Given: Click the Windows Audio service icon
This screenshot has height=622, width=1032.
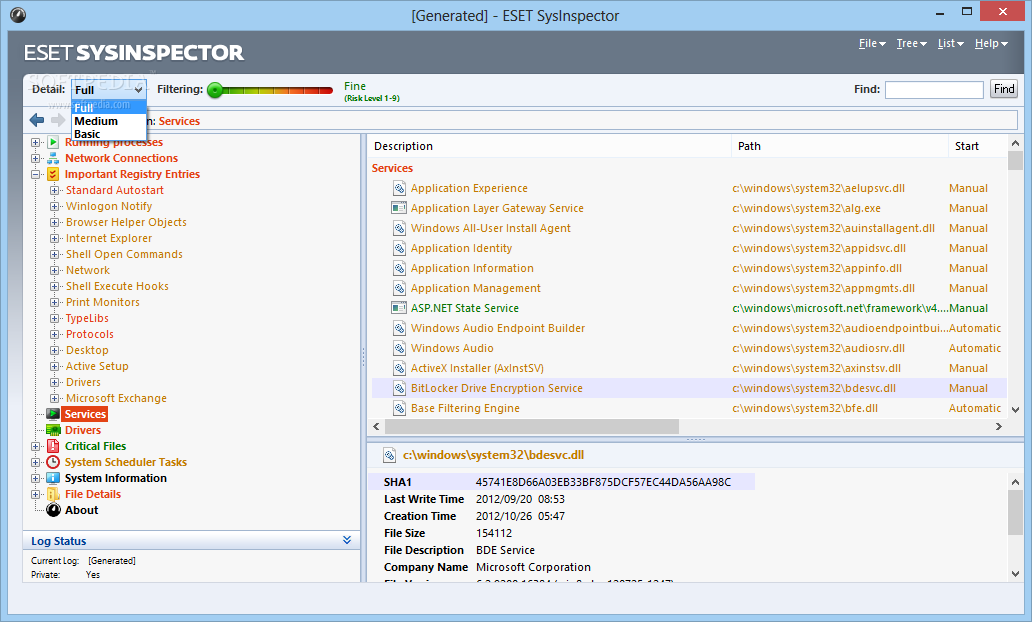Looking at the screenshot, I should (399, 348).
